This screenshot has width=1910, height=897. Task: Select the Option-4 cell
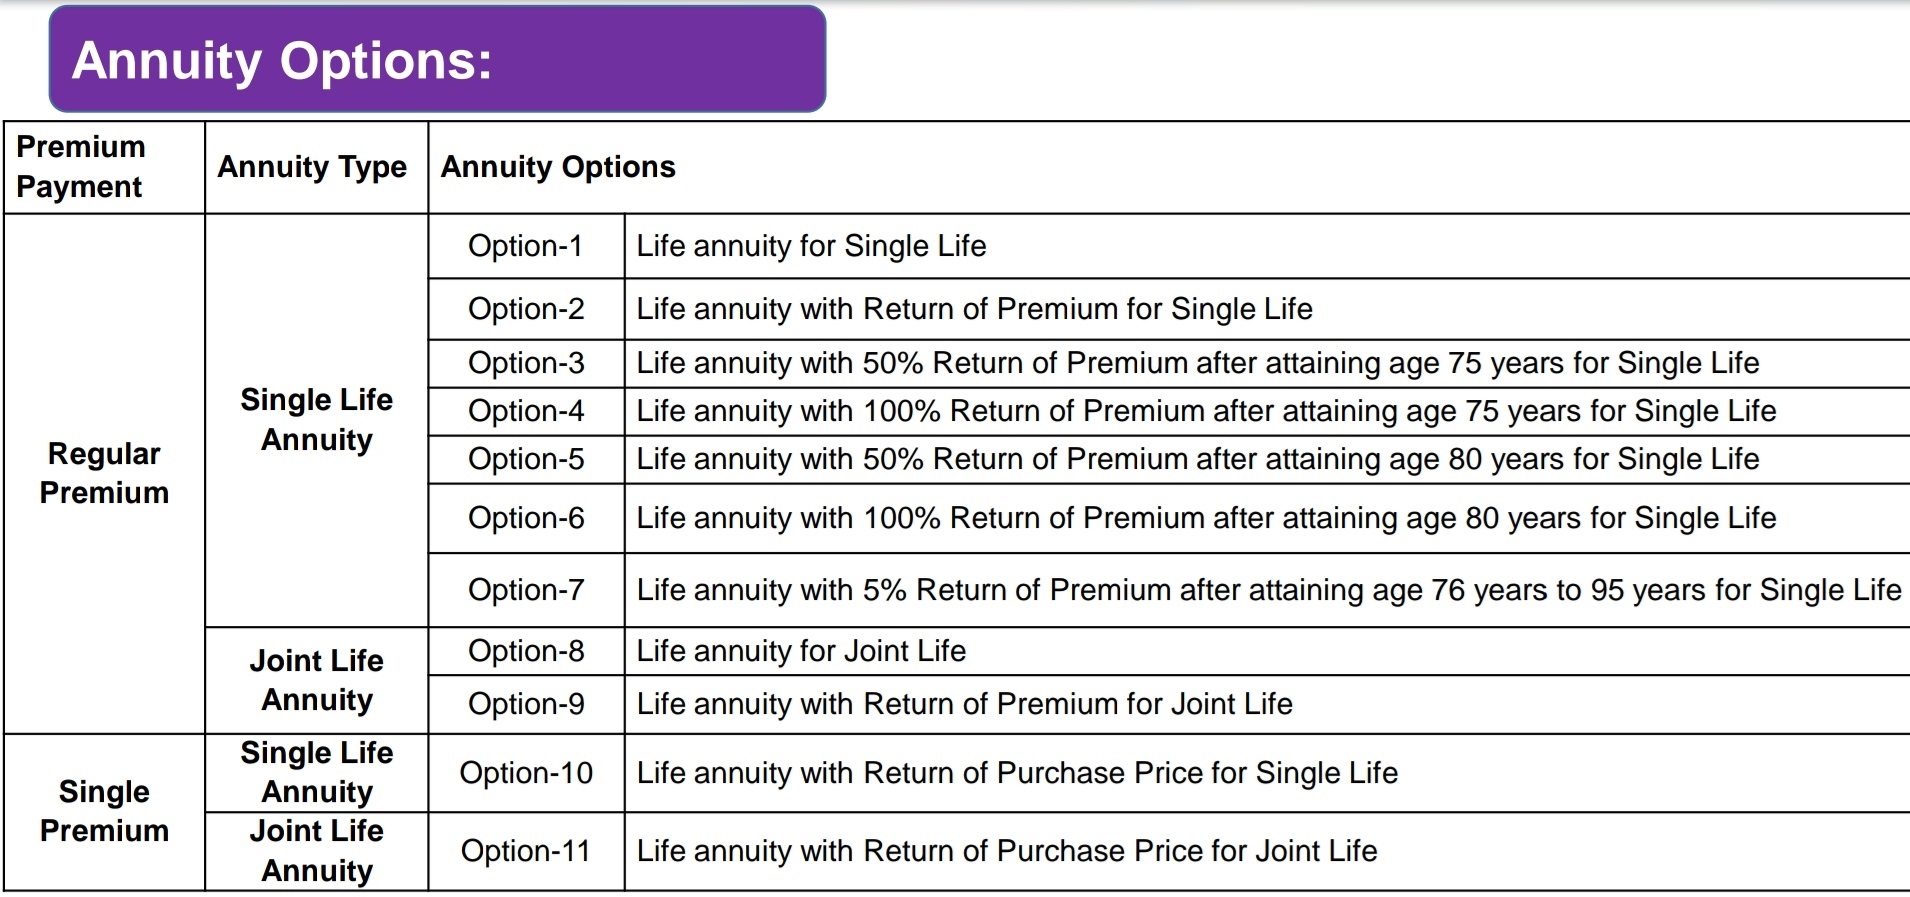pyautogui.click(x=526, y=411)
